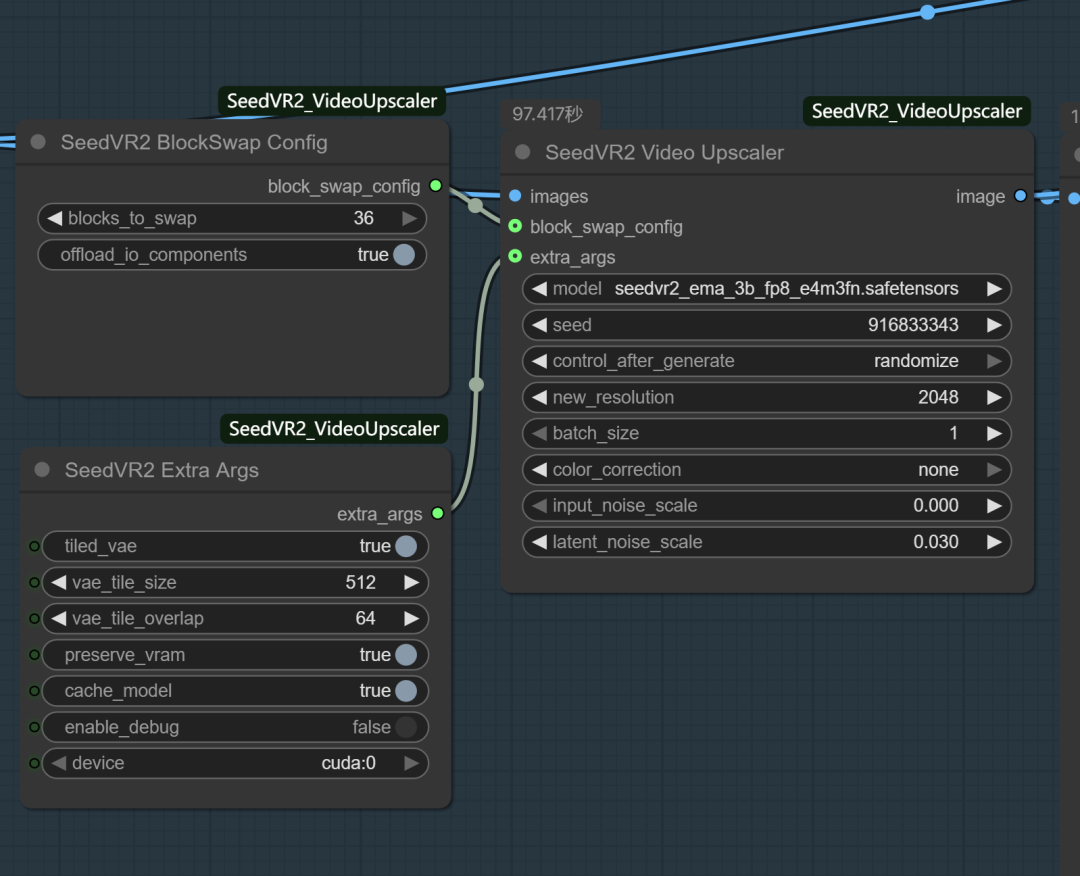Click the preserve_vram input socket dot
1080x876 pixels.
click(34, 655)
